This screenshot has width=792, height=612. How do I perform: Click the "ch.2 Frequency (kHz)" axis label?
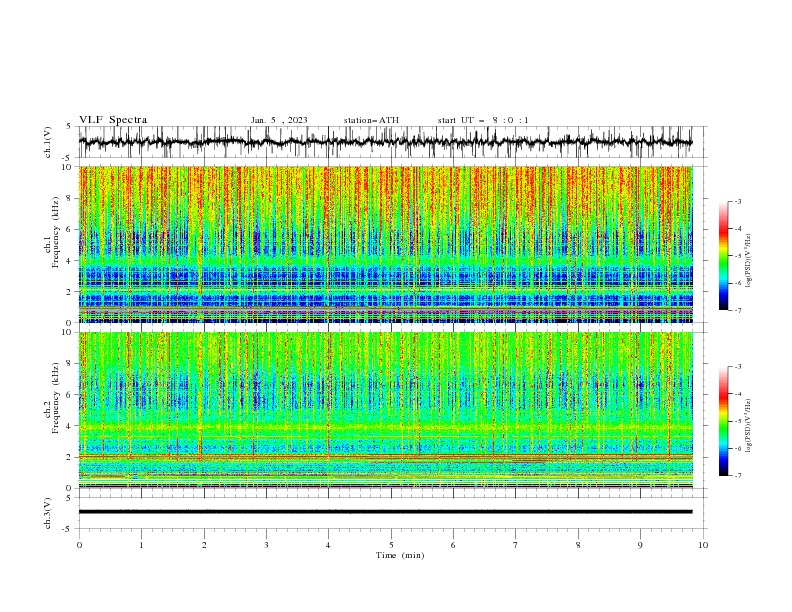[x=52, y=398]
